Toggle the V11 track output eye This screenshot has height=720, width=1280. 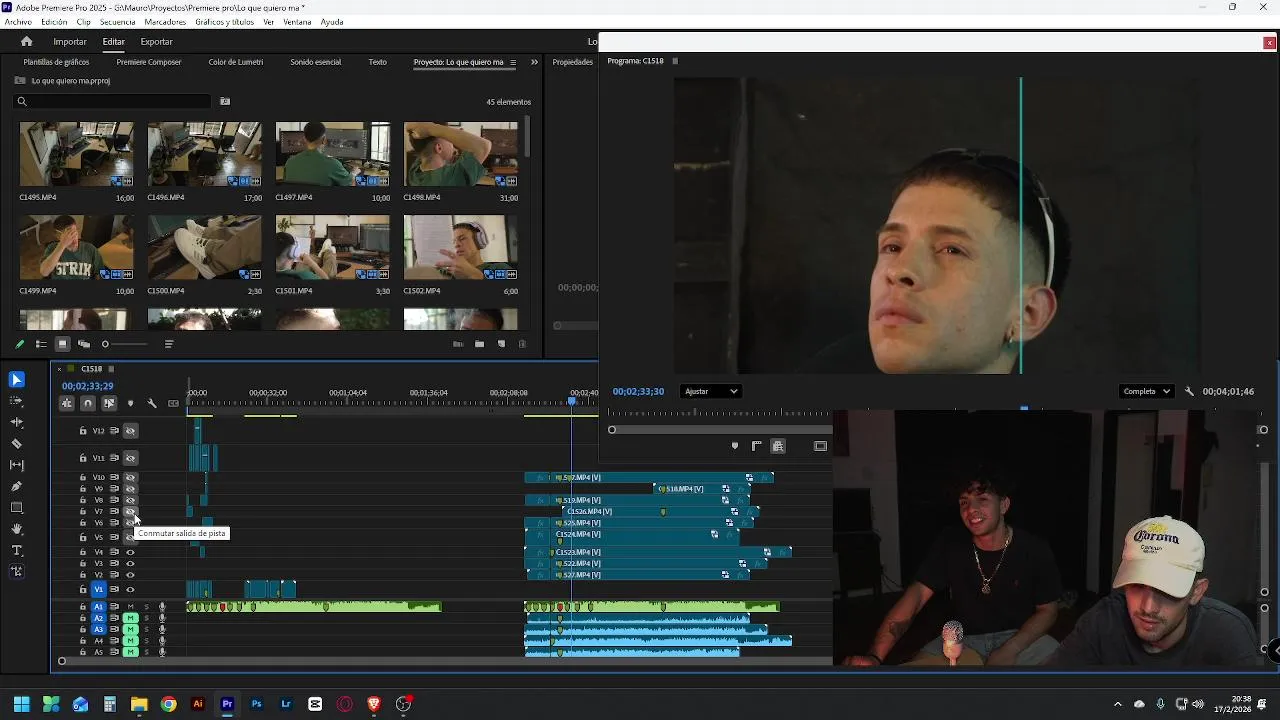pyautogui.click(x=130, y=458)
